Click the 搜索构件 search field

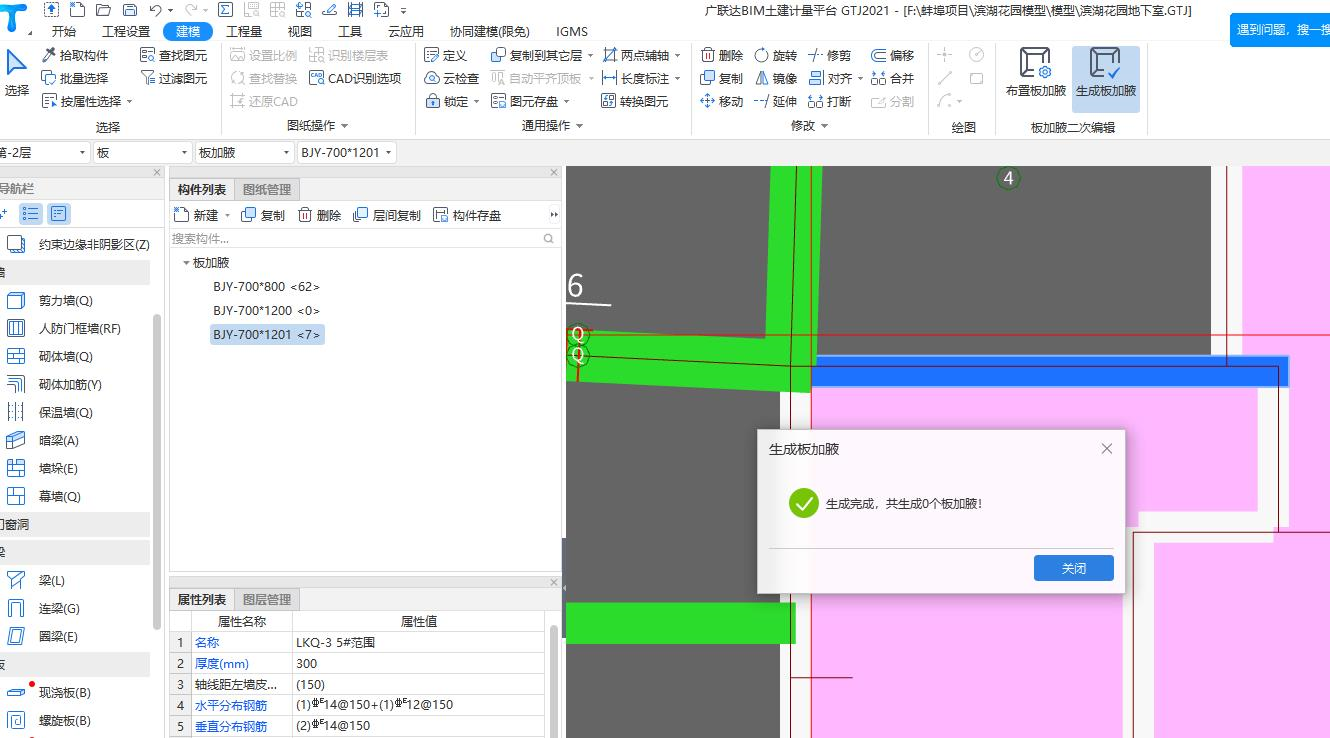pos(364,239)
